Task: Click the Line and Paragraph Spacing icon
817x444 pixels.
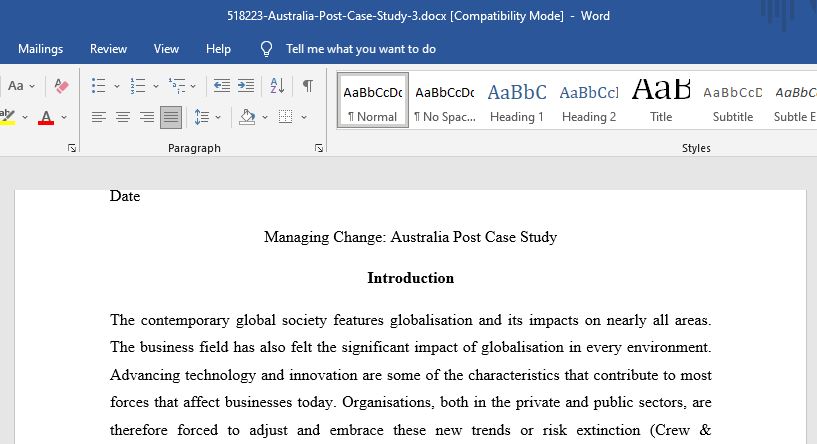Action: pyautogui.click(x=202, y=117)
